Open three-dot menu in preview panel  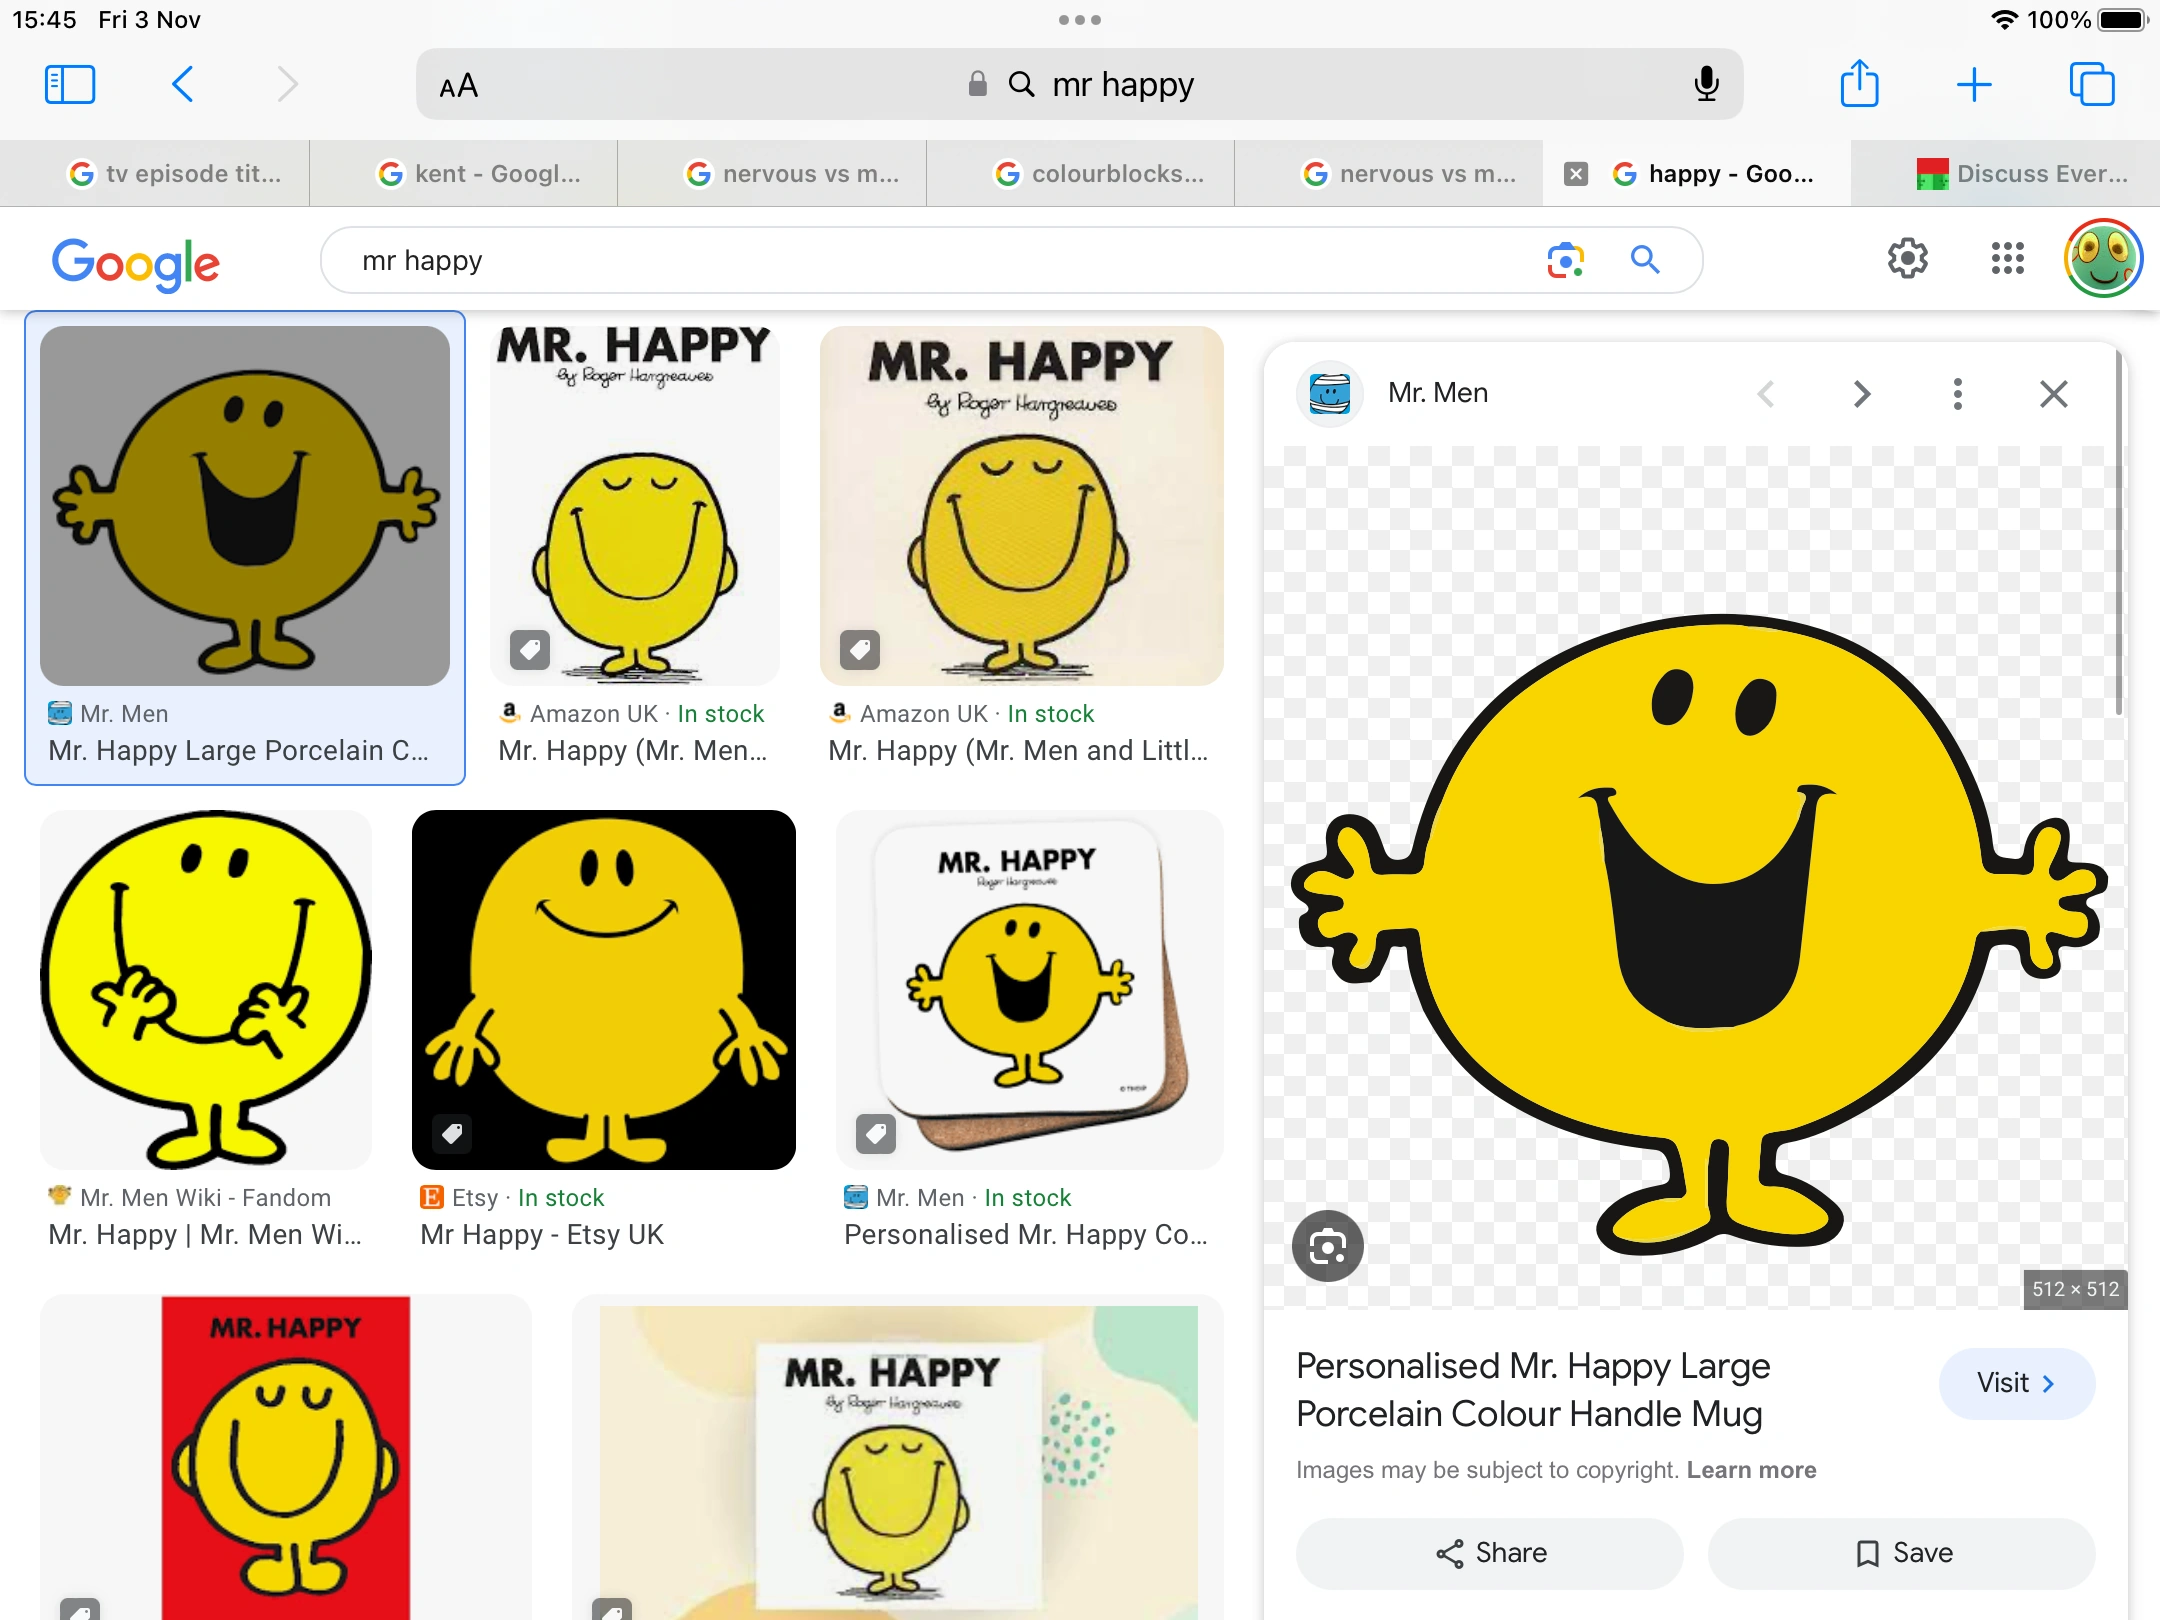pyautogui.click(x=1957, y=394)
